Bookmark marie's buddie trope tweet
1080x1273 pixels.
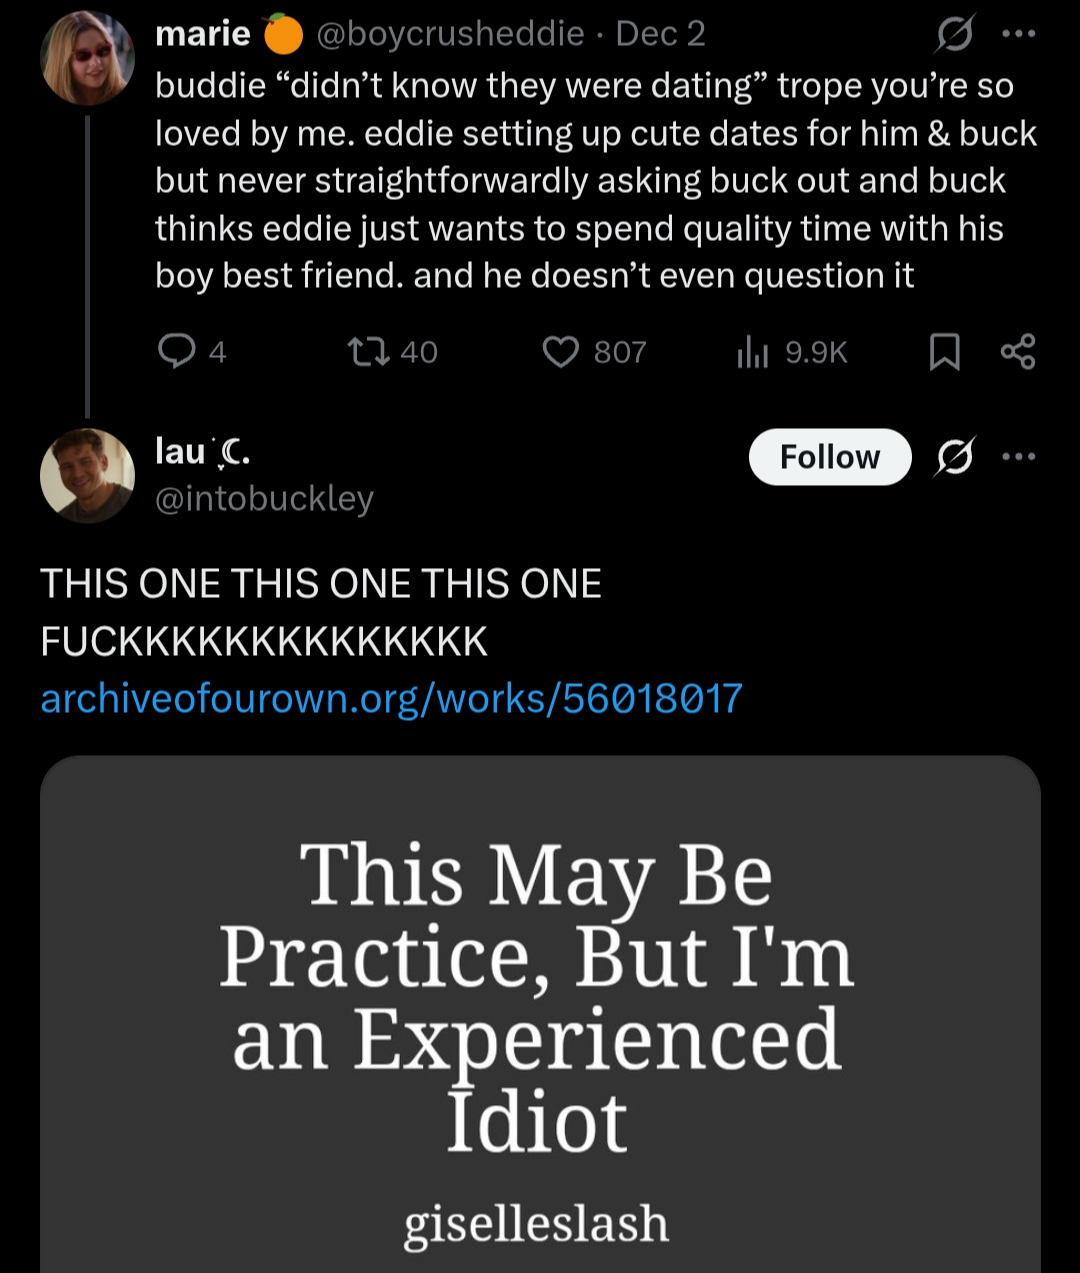[944, 351]
